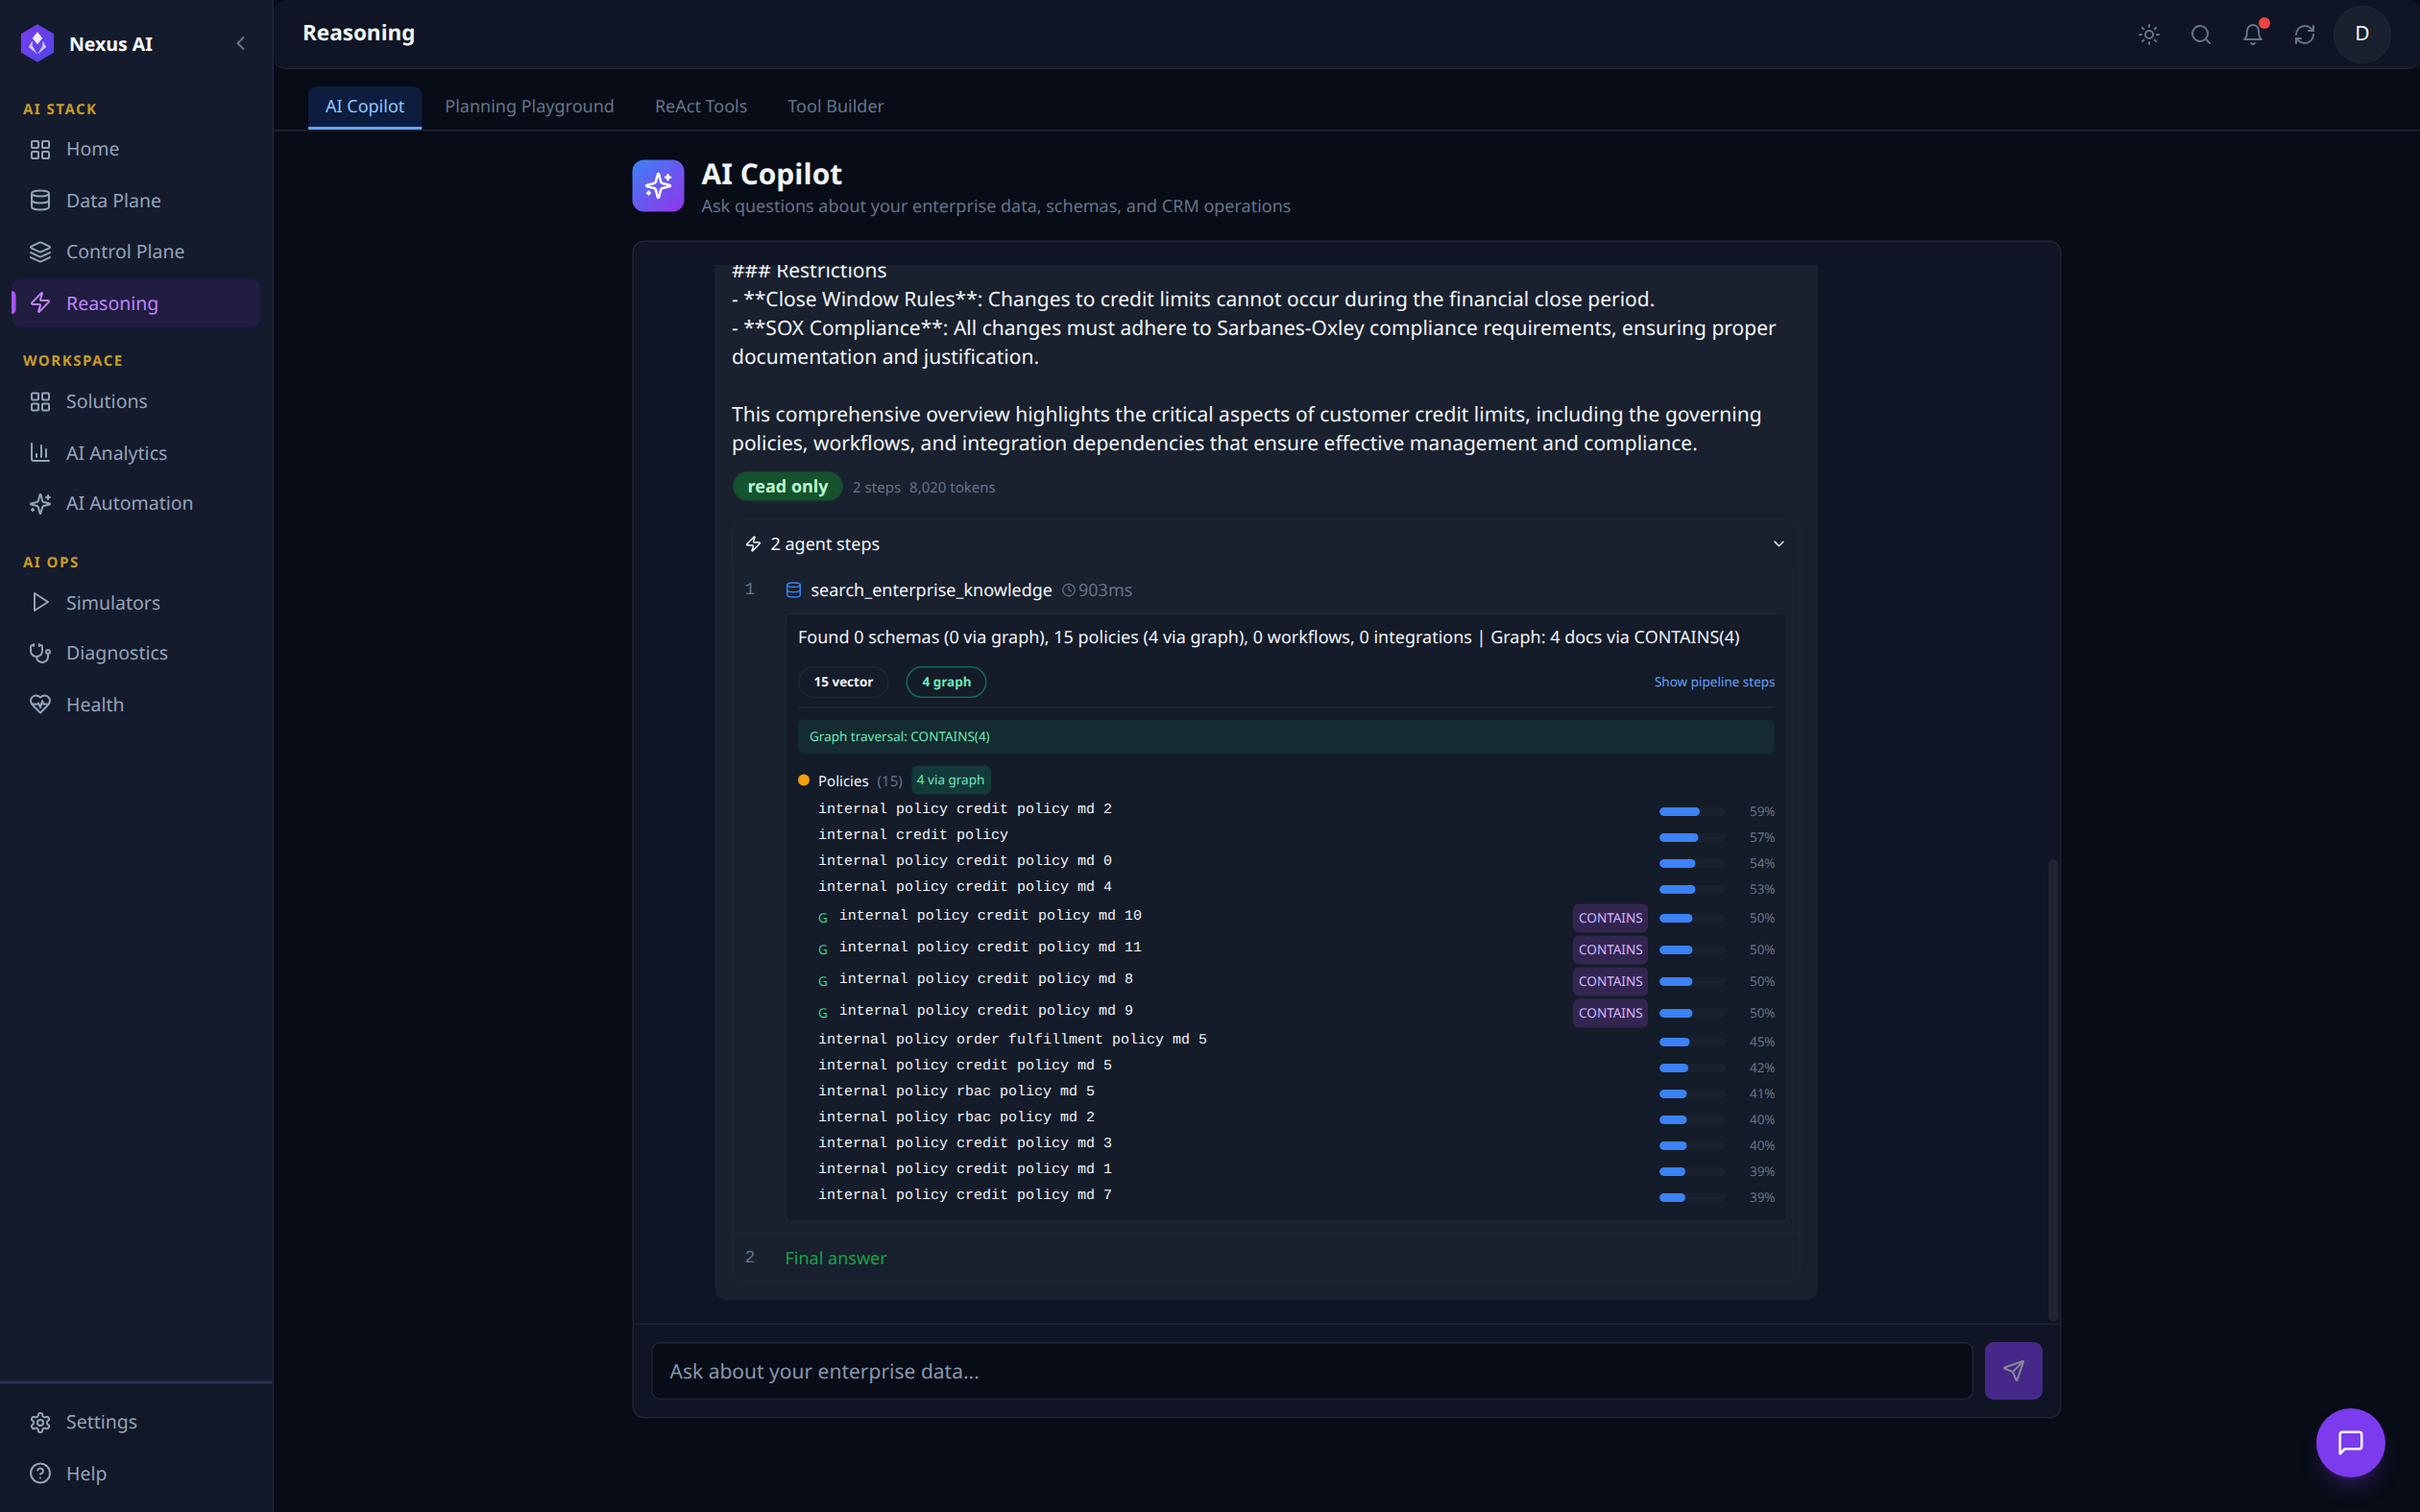
Task: Click the AI Copilot sparkle logo
Action: (x=658, y=185)
